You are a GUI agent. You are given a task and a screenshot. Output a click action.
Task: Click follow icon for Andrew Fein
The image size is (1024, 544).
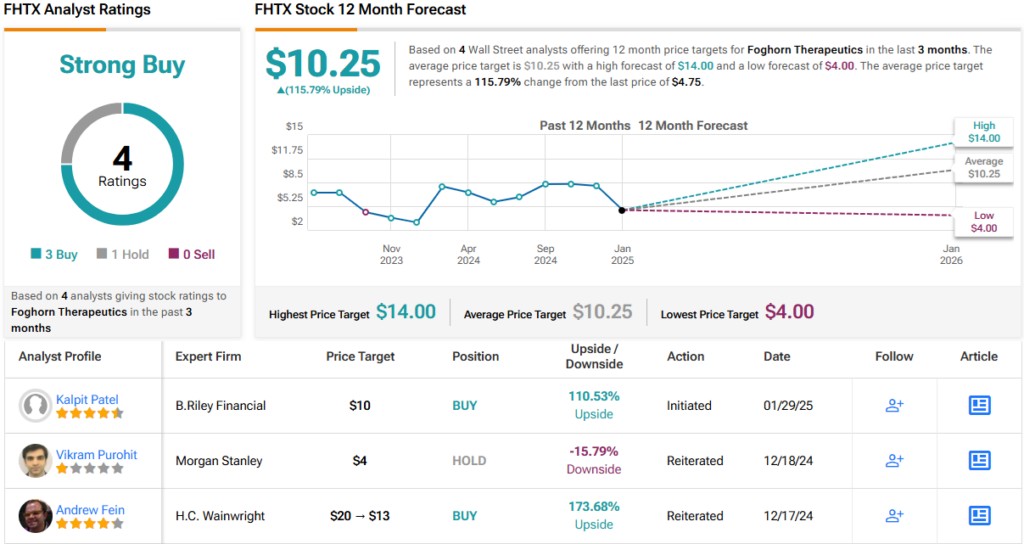(894, 515)
